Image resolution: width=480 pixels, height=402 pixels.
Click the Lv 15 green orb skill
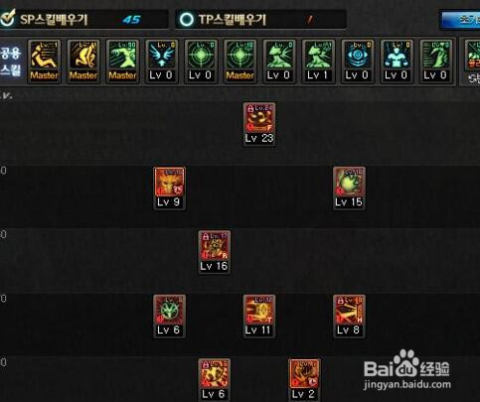[x=349, y=188]
